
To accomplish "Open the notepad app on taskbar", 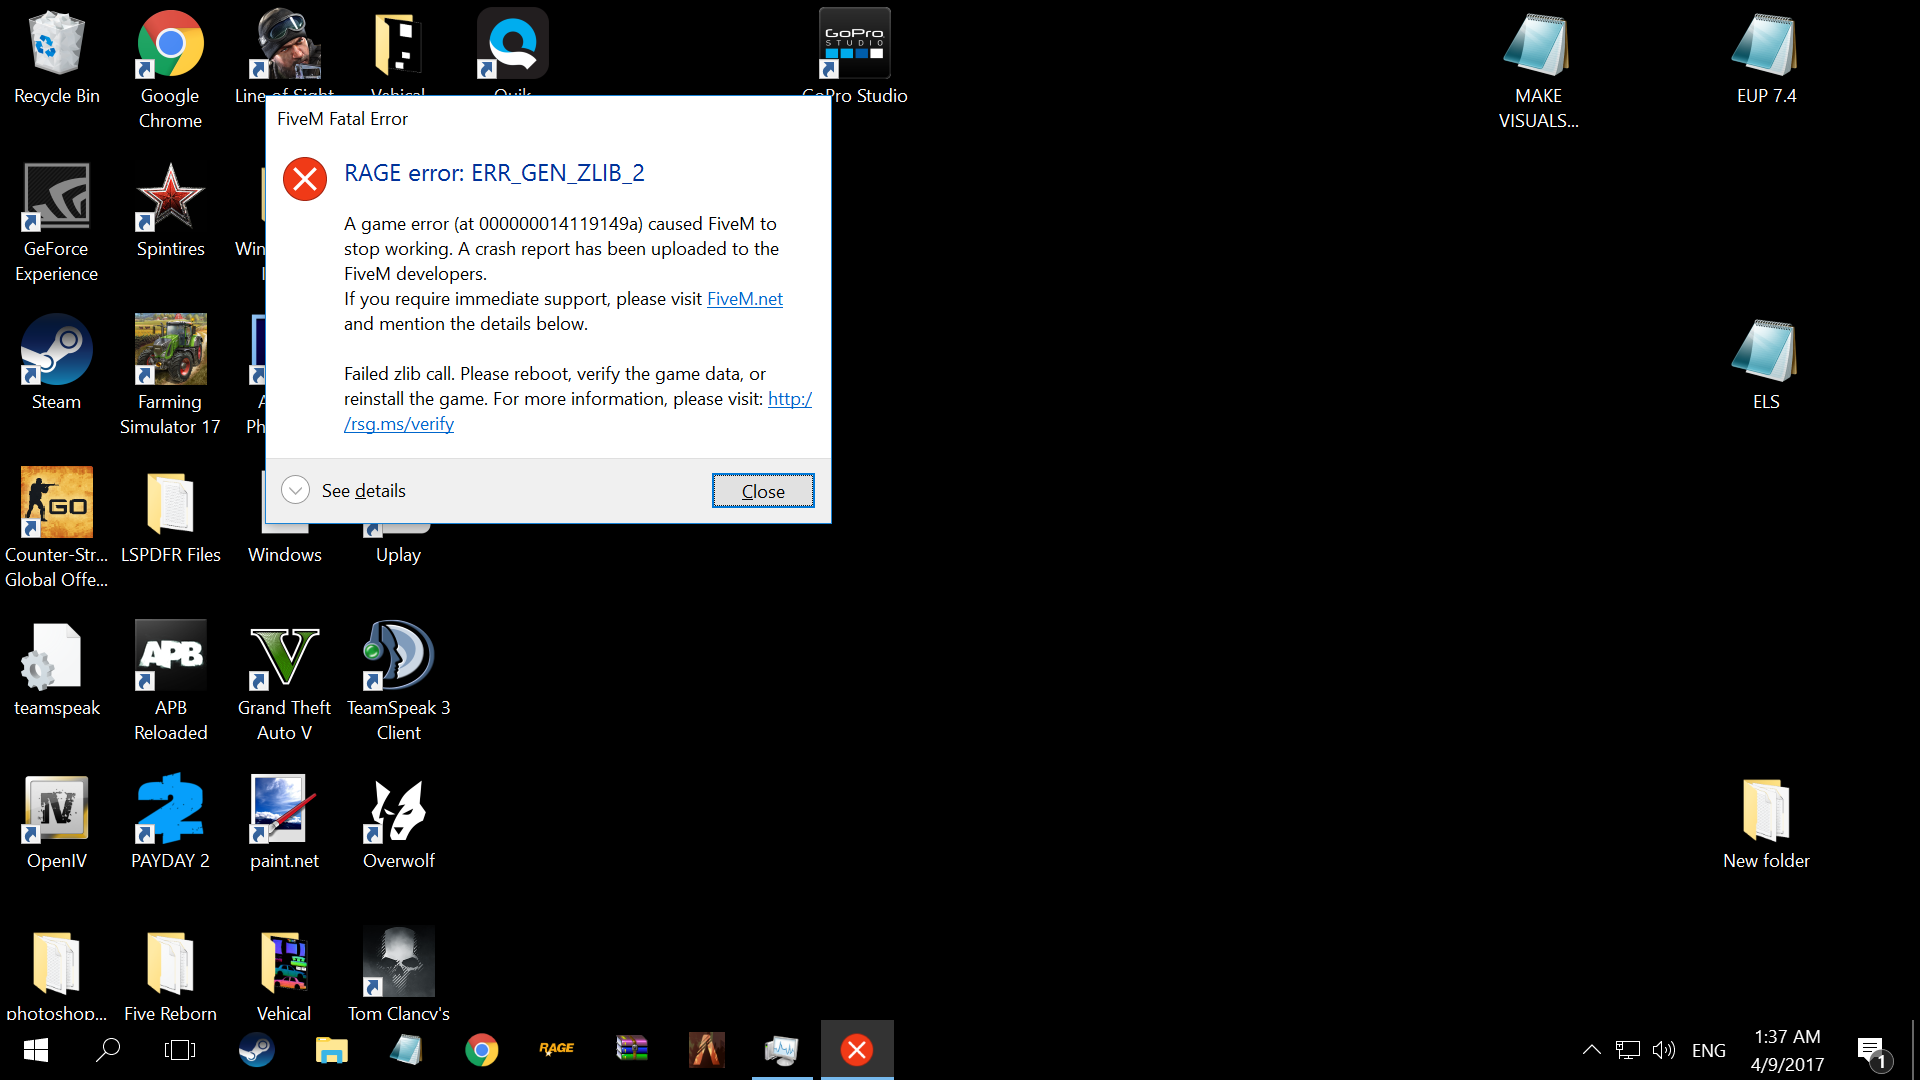I will point(406,1050).
